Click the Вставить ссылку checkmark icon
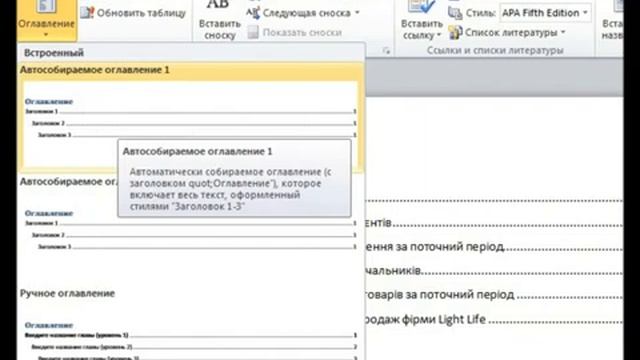640x360 pixels. pyautogui.click(x=422, y=6)
